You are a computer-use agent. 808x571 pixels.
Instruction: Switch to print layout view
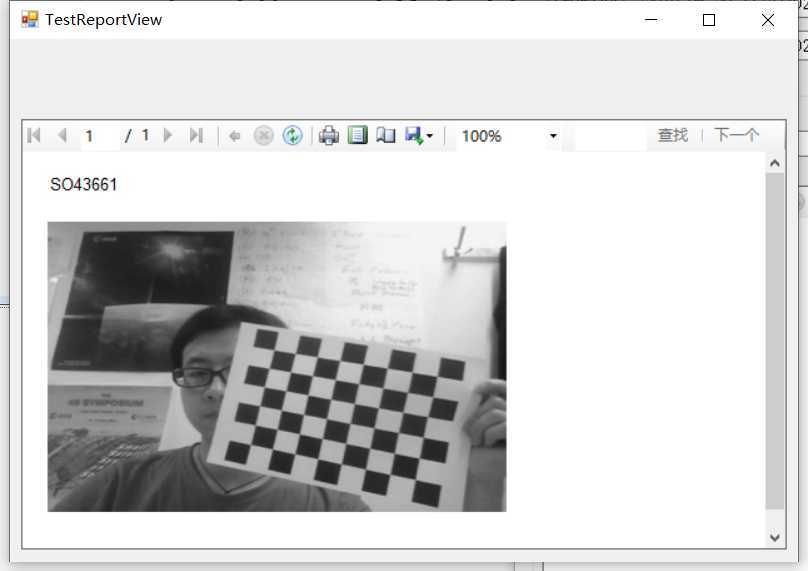(358, 135)
